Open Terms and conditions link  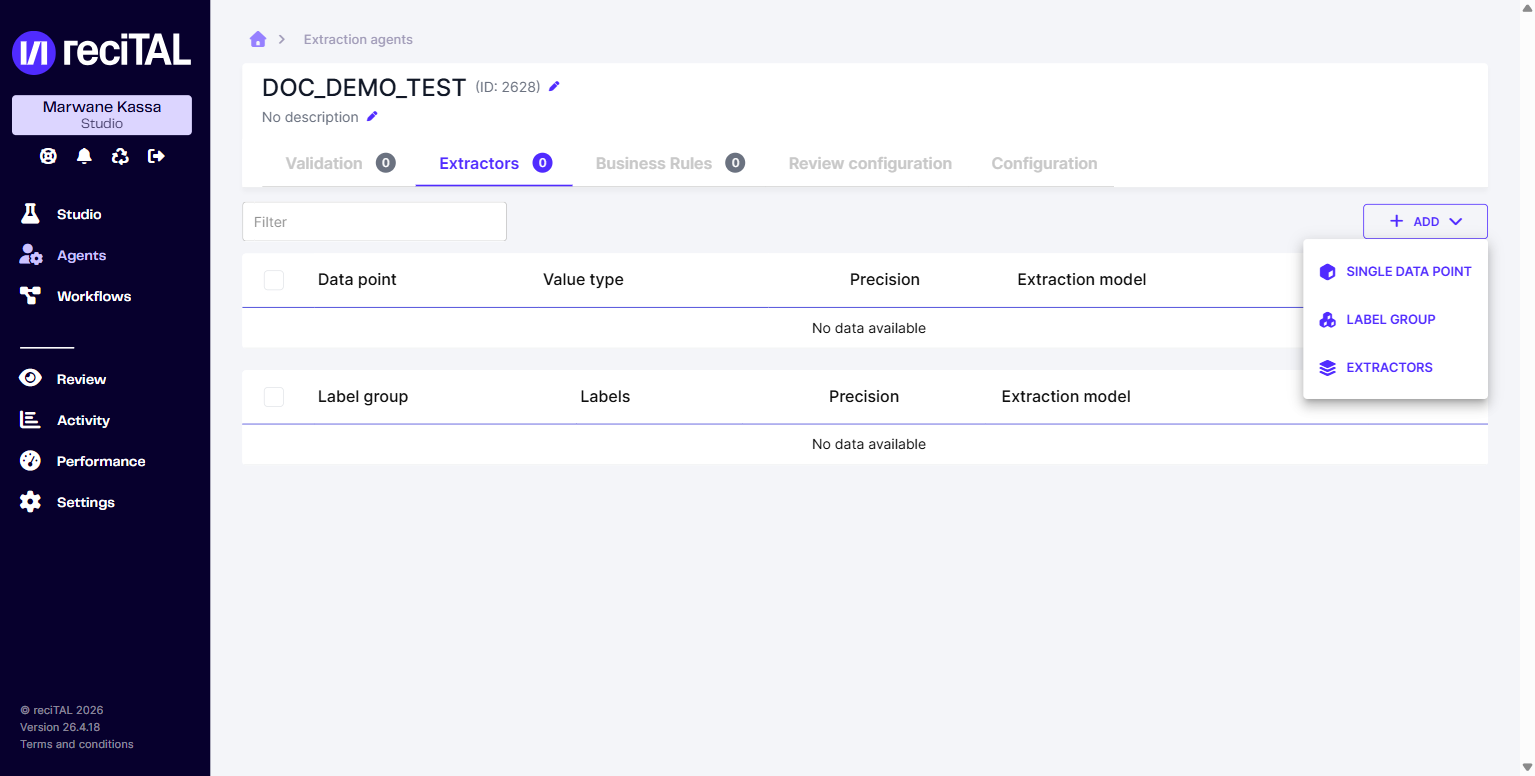coord(77,744)
